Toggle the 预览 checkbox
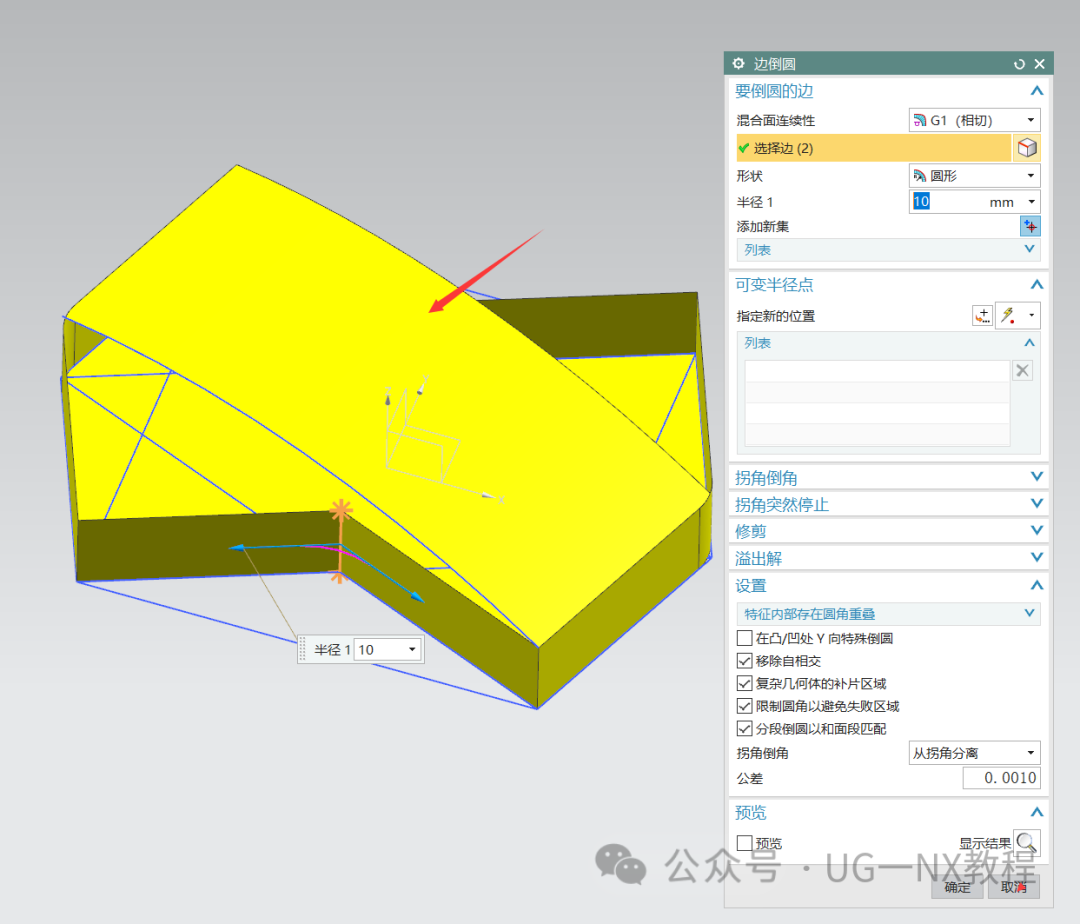The height and width of the screenshot is (924, 1080). (744, 843)
